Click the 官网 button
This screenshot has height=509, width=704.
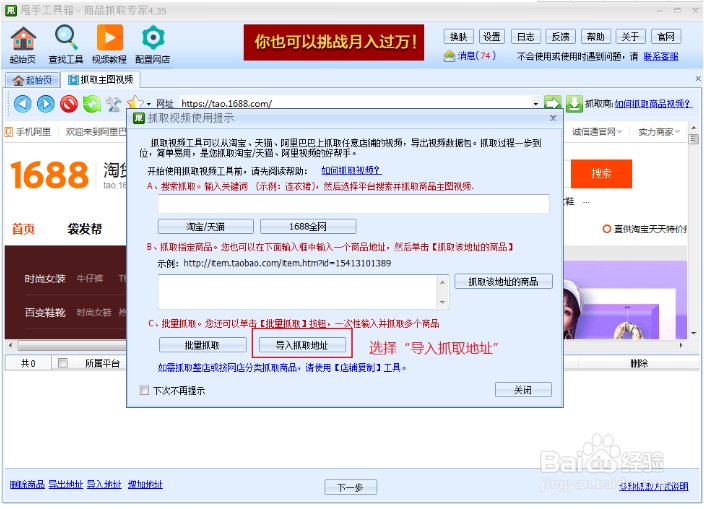pos(665,37)
